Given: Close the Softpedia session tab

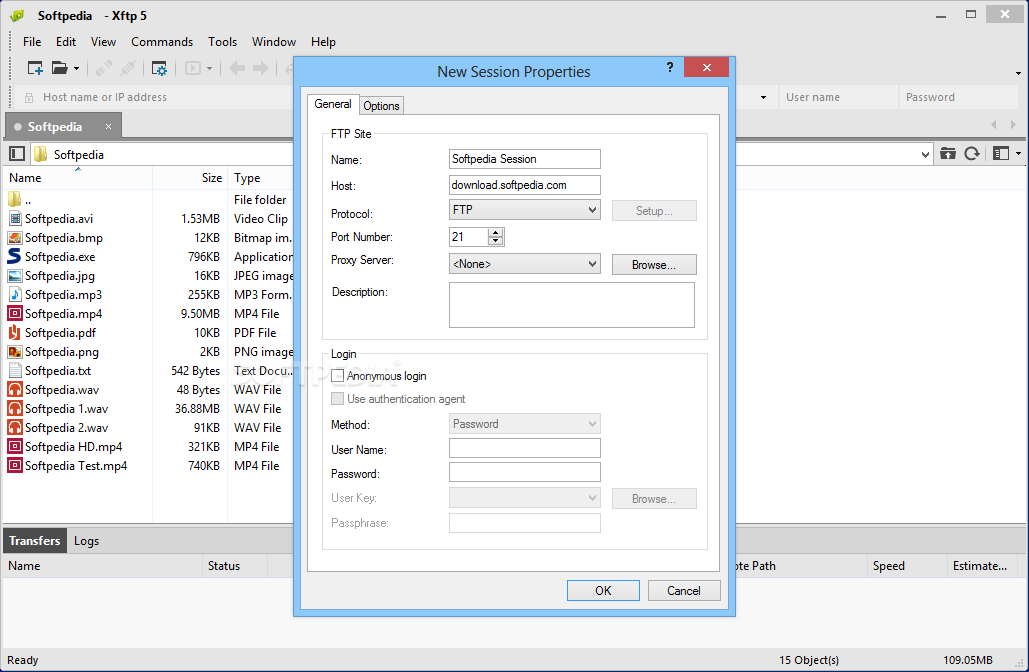Looking at the screenshot, I should (x=108, y=126).
